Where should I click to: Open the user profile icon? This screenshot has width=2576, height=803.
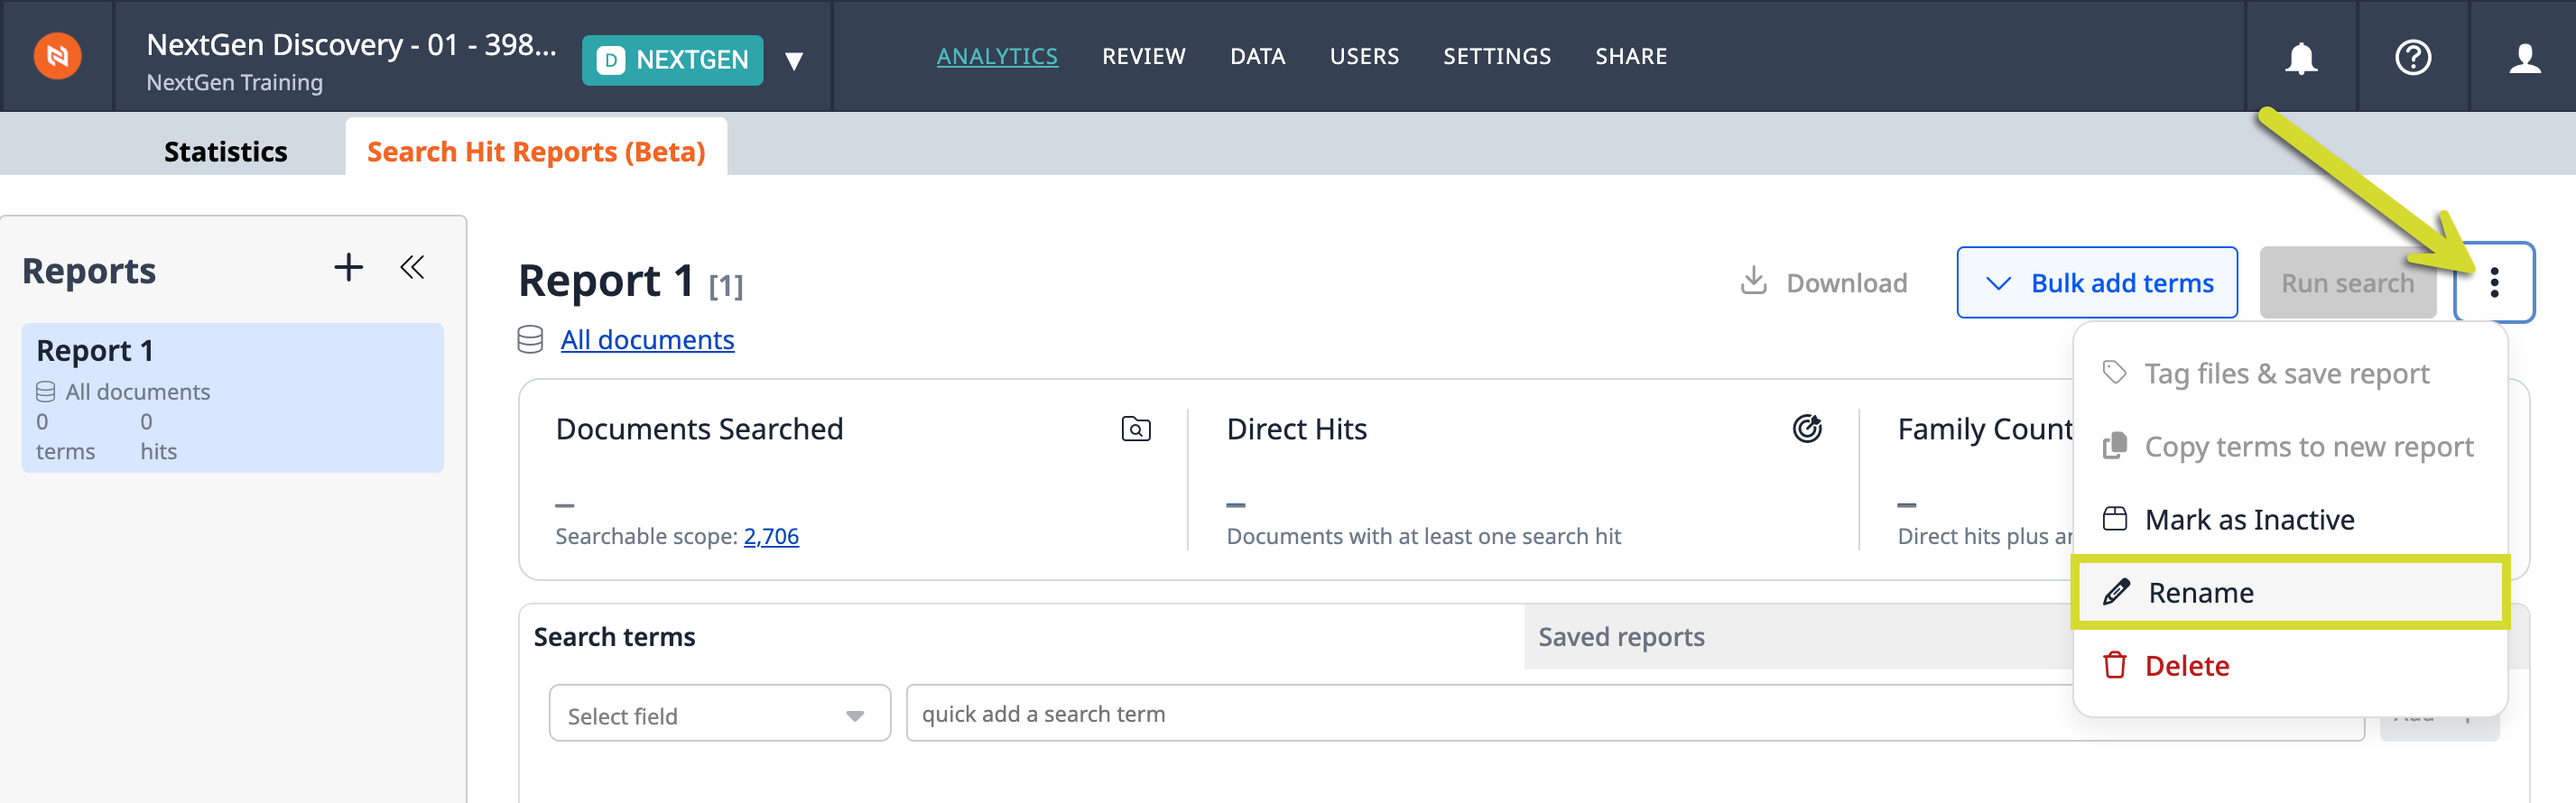point(2525,57)
